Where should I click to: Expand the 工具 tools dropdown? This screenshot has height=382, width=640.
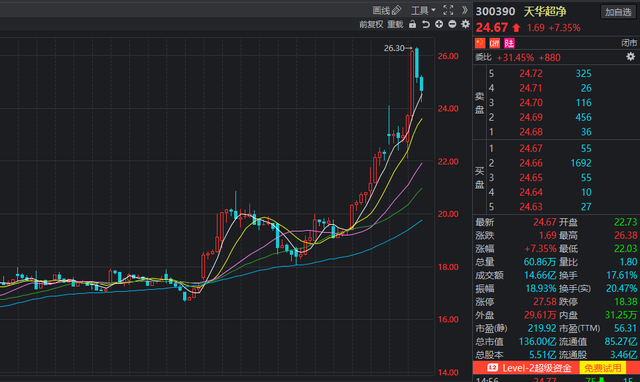423,10
